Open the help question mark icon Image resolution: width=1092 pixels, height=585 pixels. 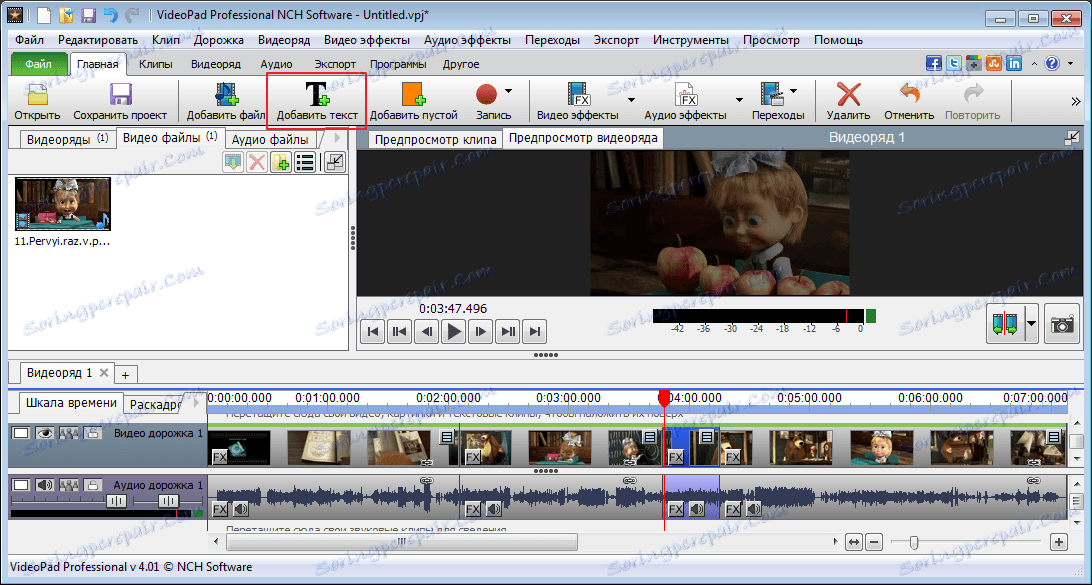[1051, 63]
